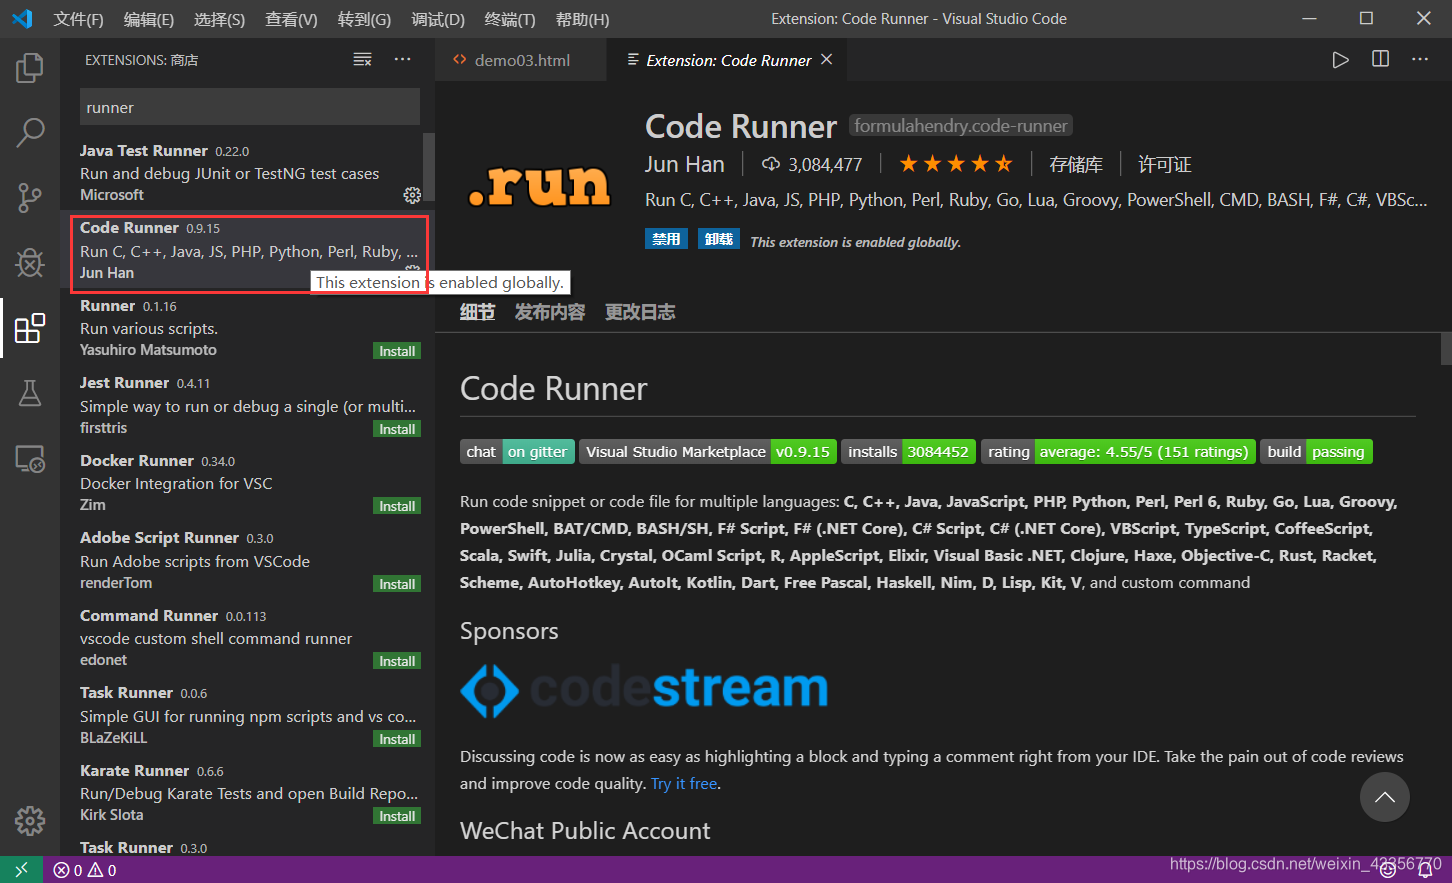Click the 卸载 uninstall button
Screen dimensions: 1452x883
click(718, 239)
